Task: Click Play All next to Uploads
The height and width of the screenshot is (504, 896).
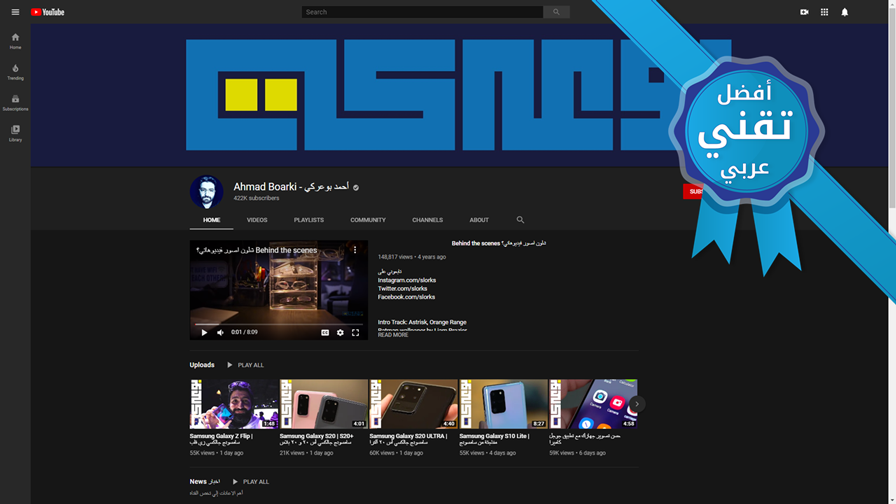Action: click(245, 365)
